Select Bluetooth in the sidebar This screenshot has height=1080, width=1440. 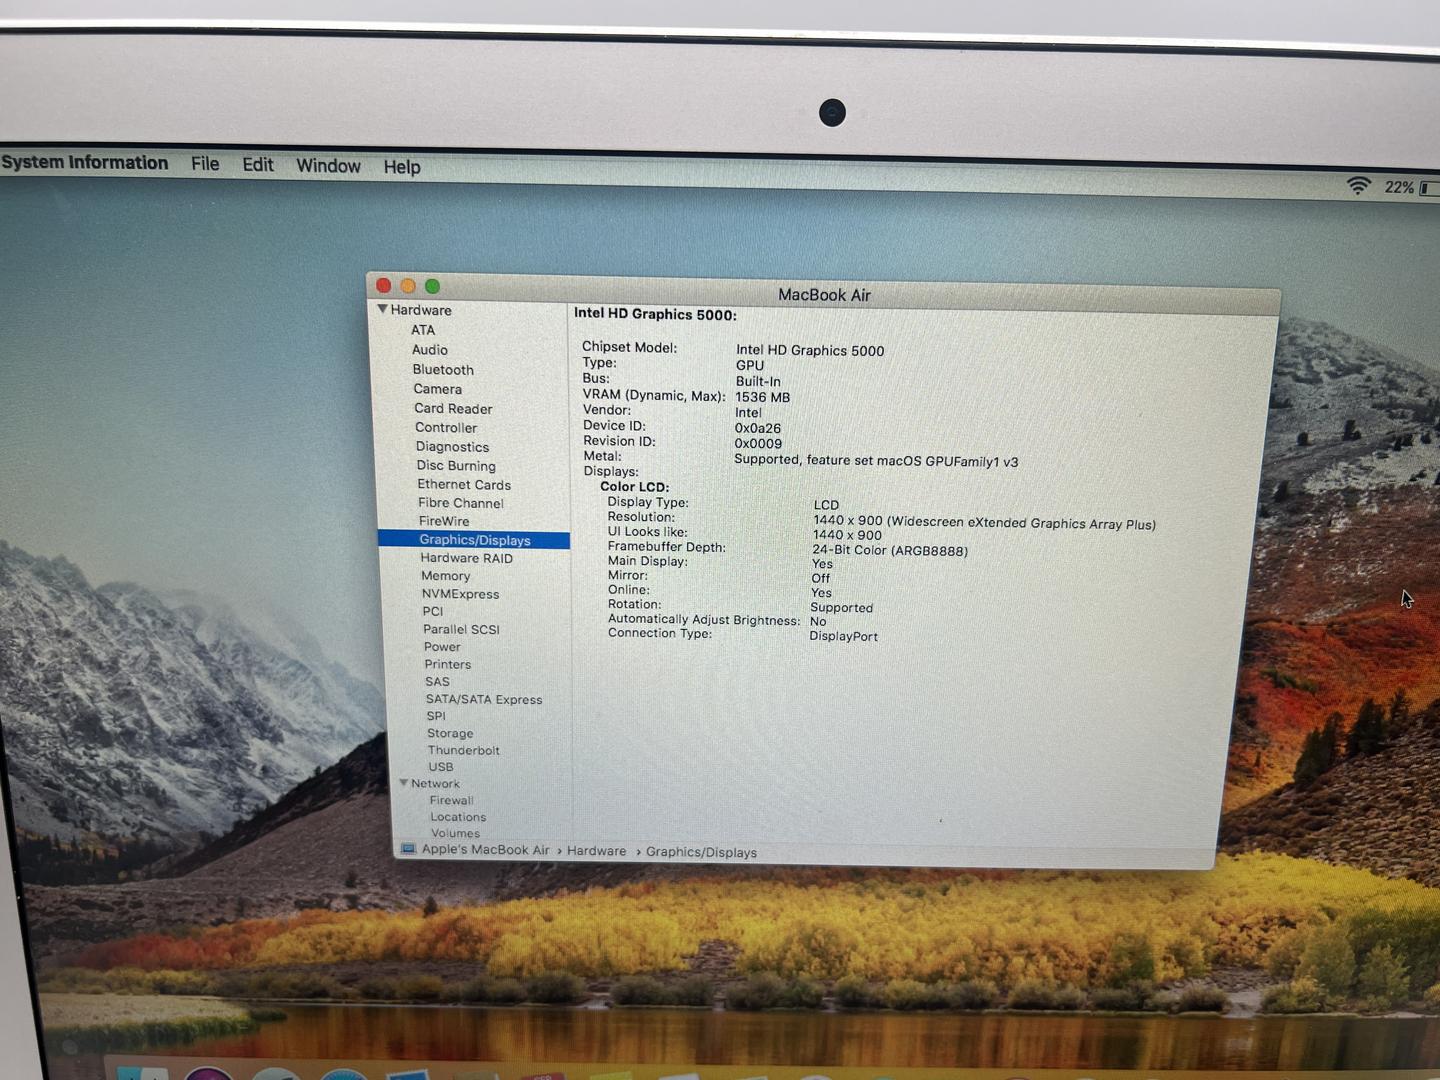click(443, 370)
